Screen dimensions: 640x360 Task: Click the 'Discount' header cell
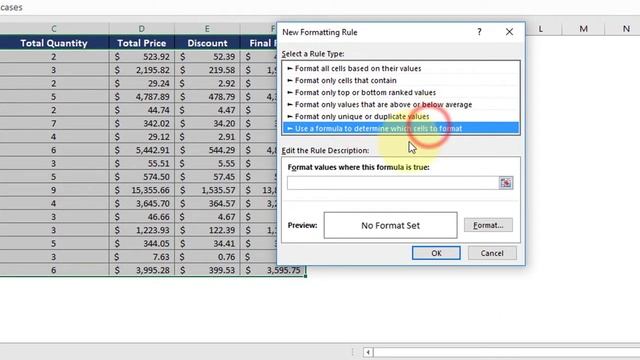point(207,43)
